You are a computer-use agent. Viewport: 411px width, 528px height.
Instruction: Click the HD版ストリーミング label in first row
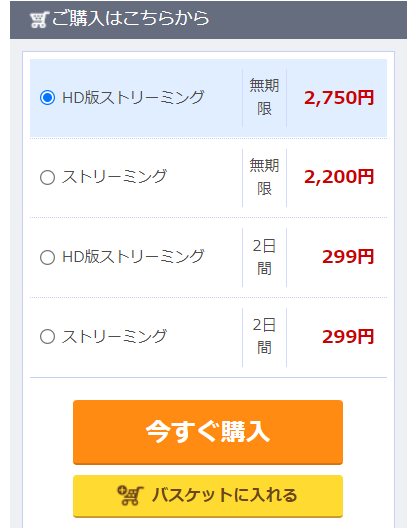point(133,98)
